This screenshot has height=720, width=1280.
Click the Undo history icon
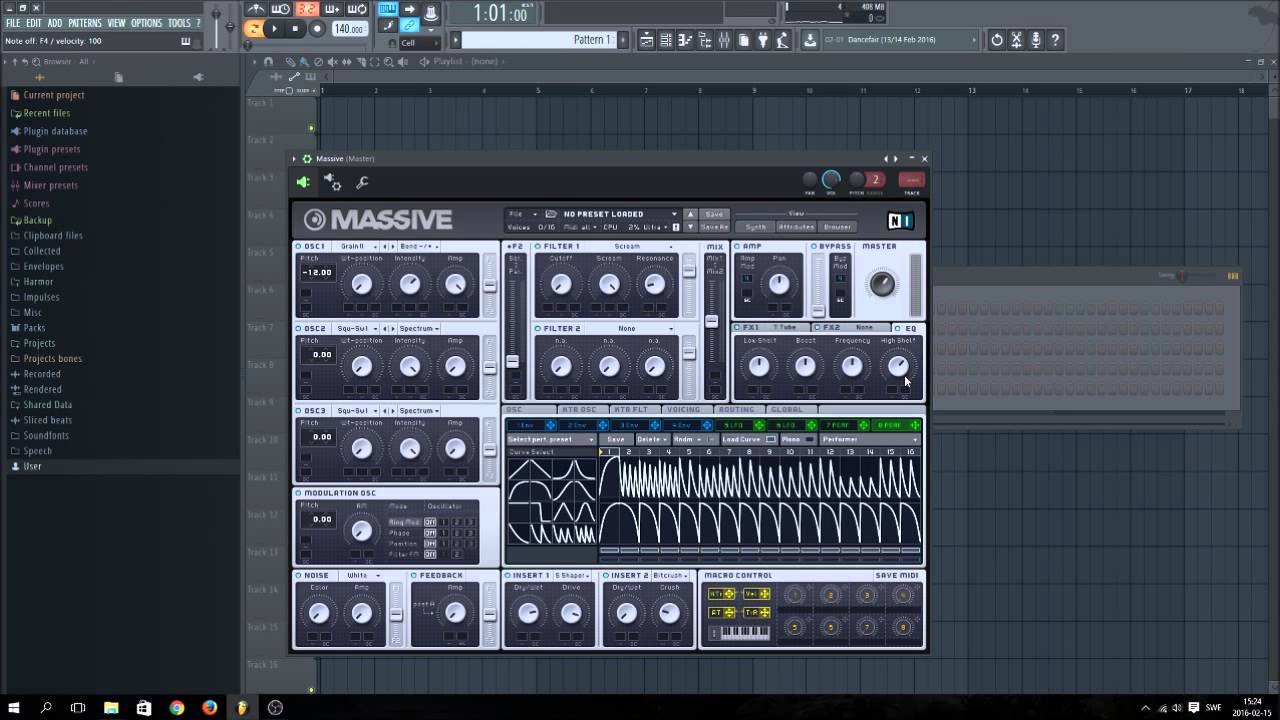tap(997, 40)
